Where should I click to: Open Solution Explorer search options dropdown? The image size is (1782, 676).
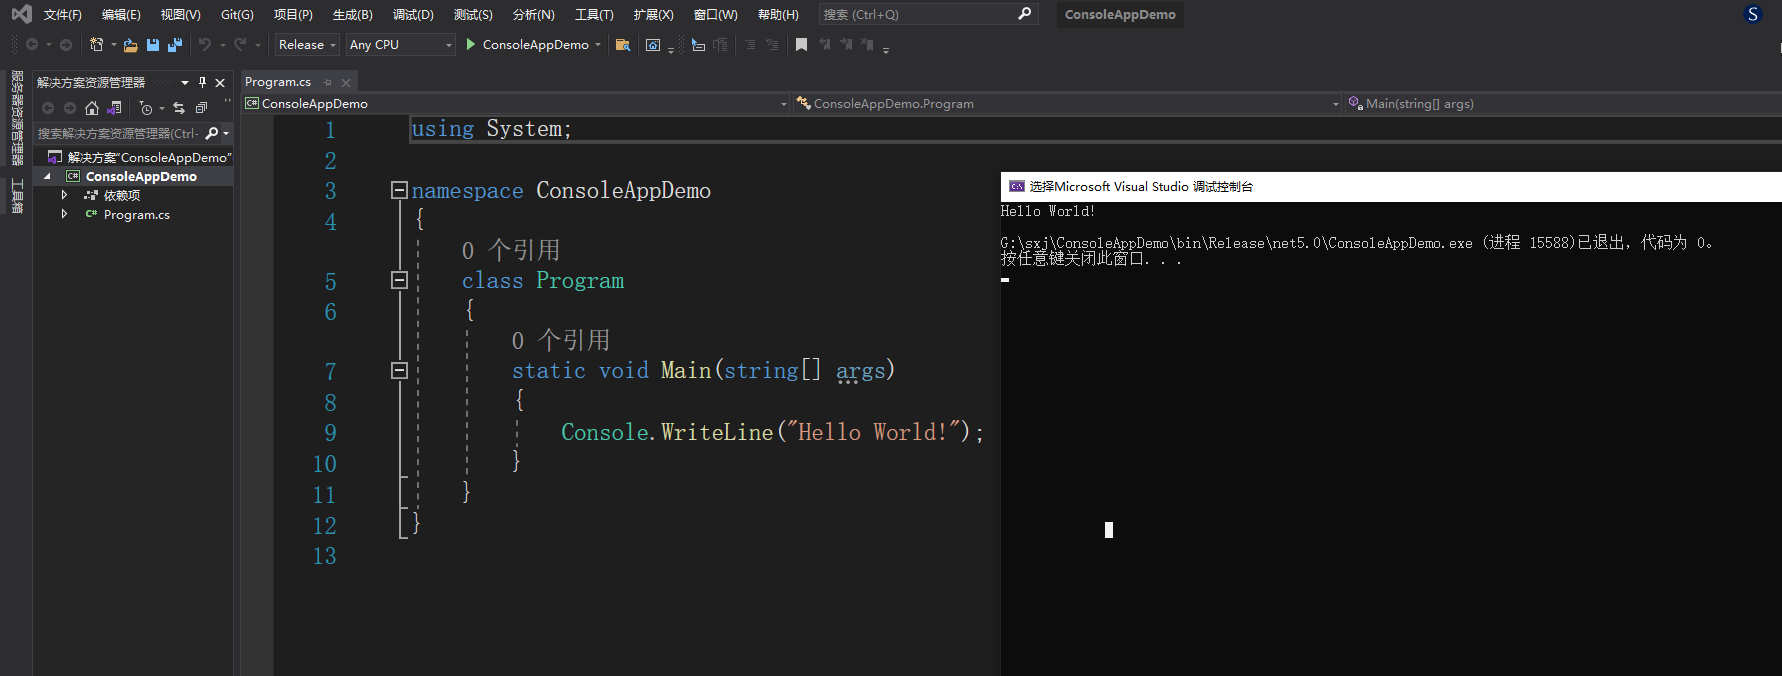click(226, 133)
